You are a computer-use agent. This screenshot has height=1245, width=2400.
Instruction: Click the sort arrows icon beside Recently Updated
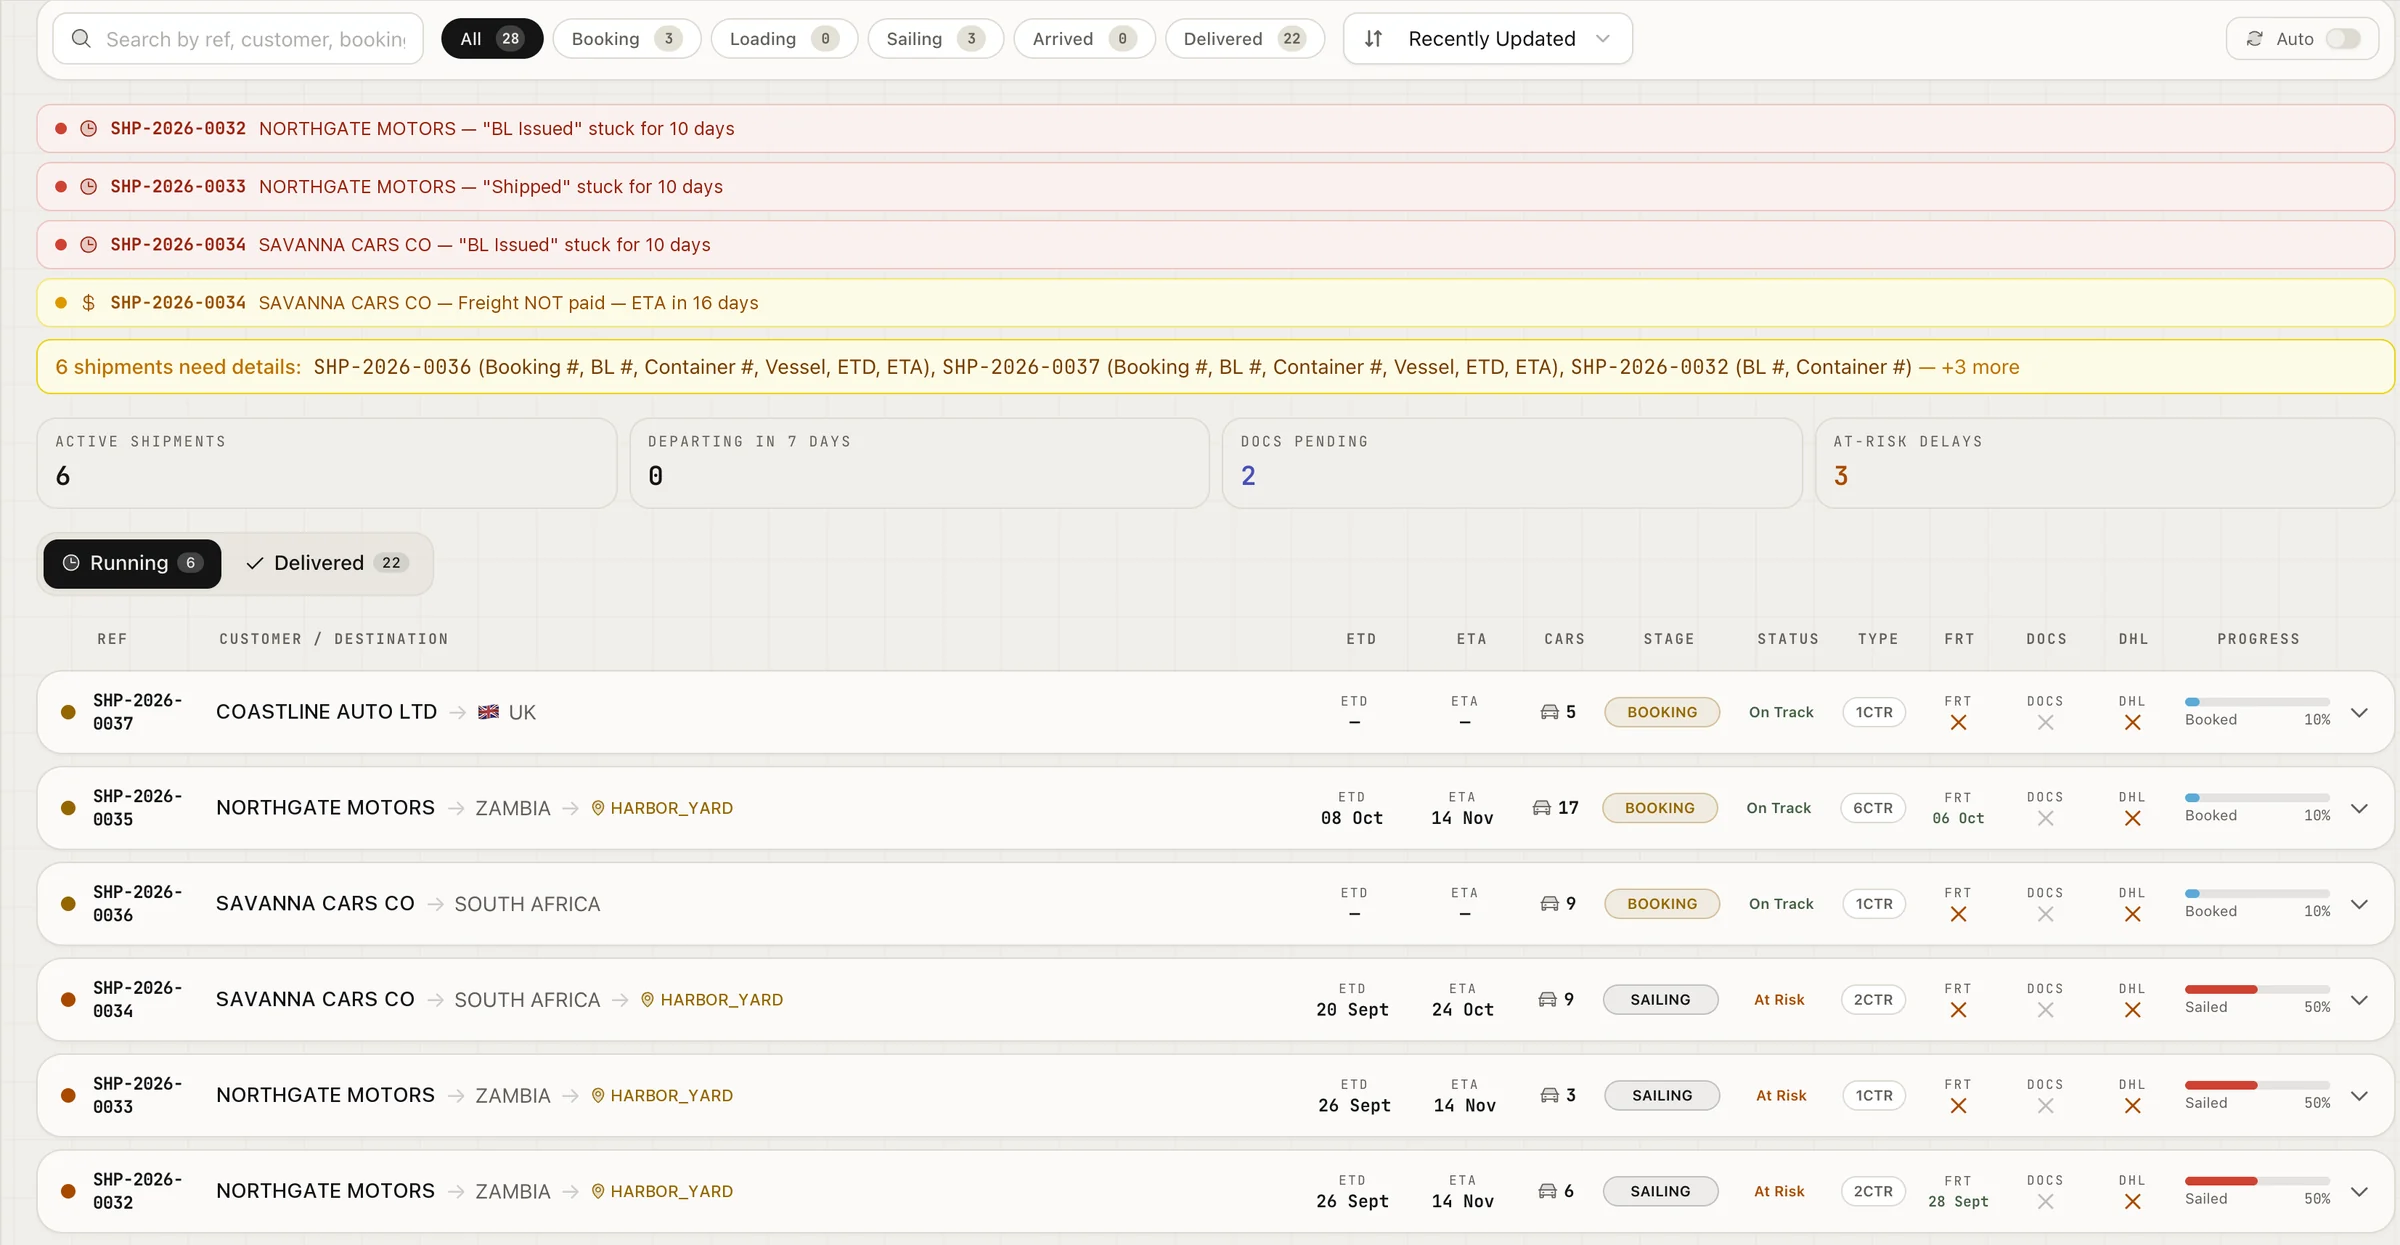[x=1374, y=39]
